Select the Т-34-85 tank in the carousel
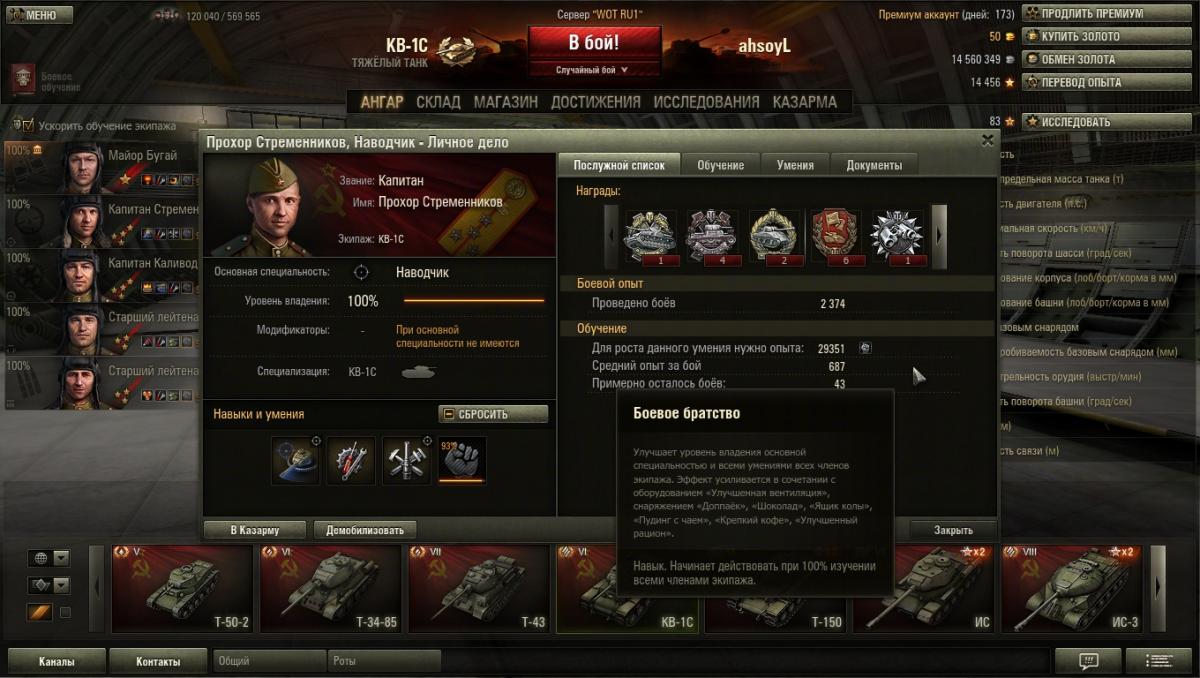Screen dimensions: 1200x678 click(331, 589)
